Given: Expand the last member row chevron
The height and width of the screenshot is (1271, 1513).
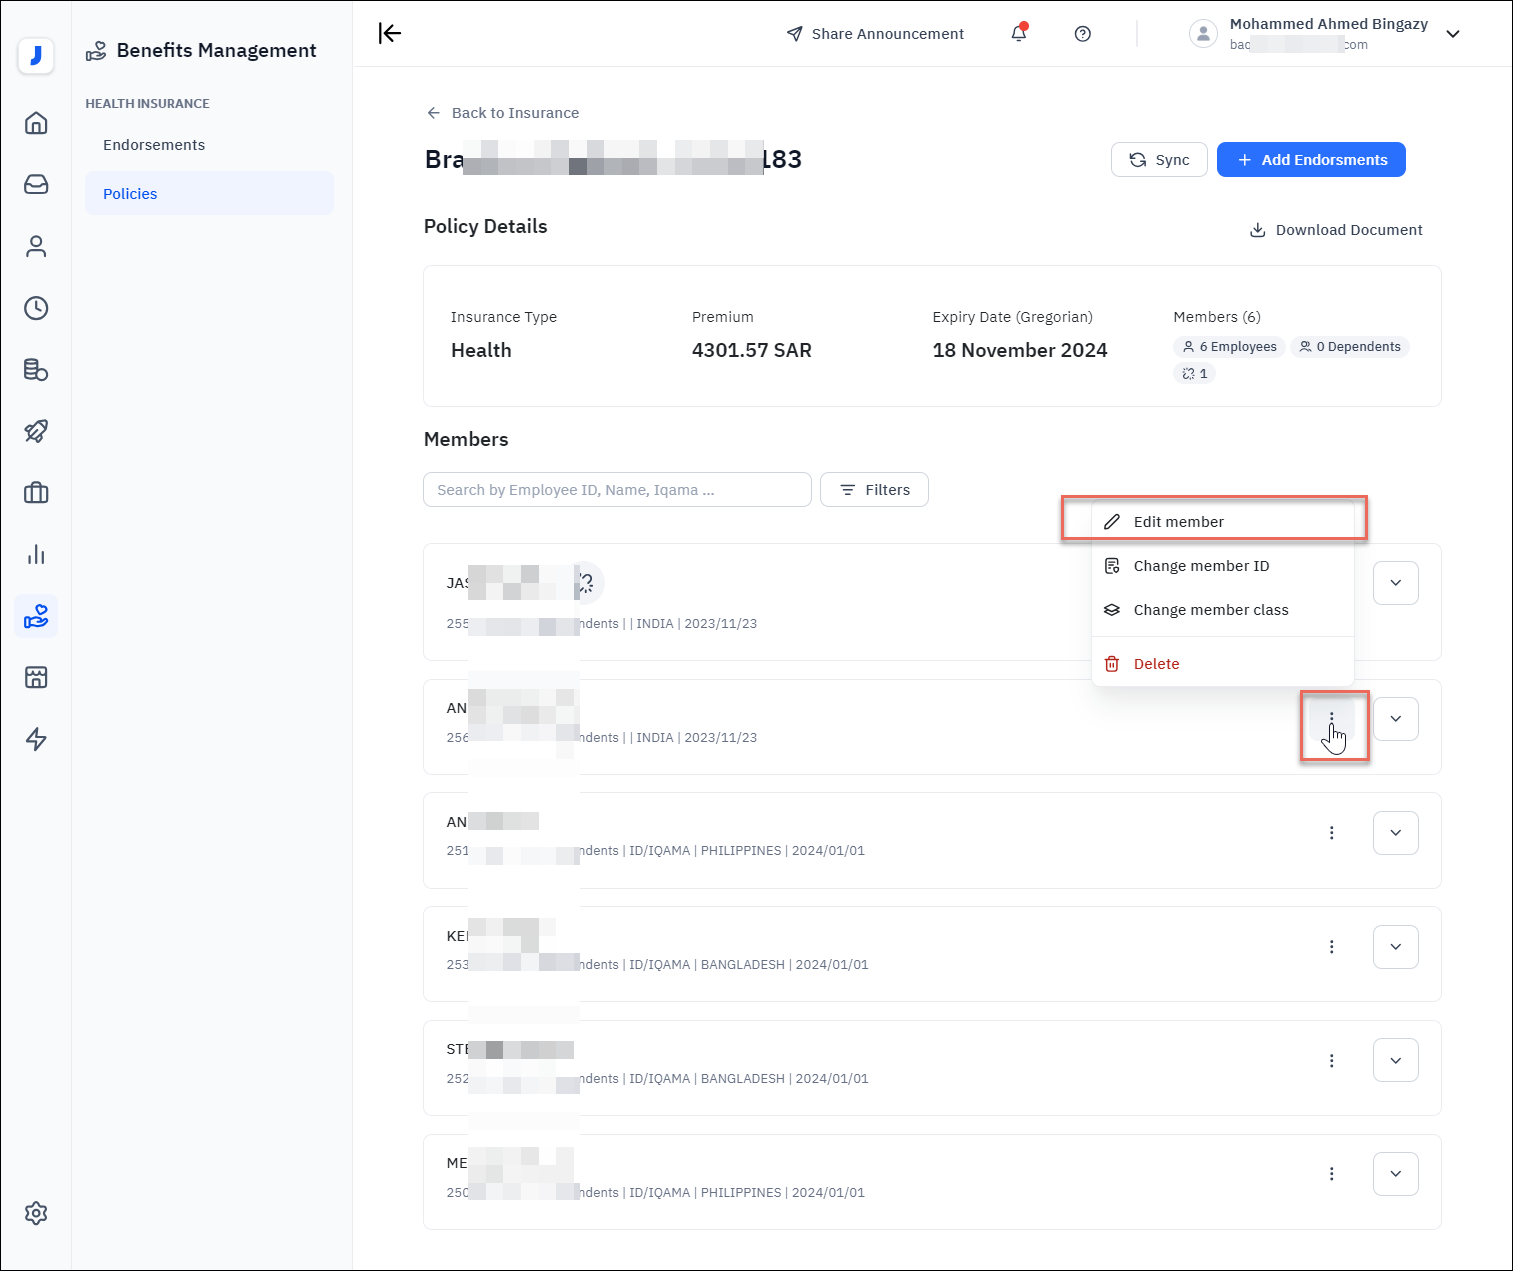Looking at the screenshot, I should 1395,1174.
